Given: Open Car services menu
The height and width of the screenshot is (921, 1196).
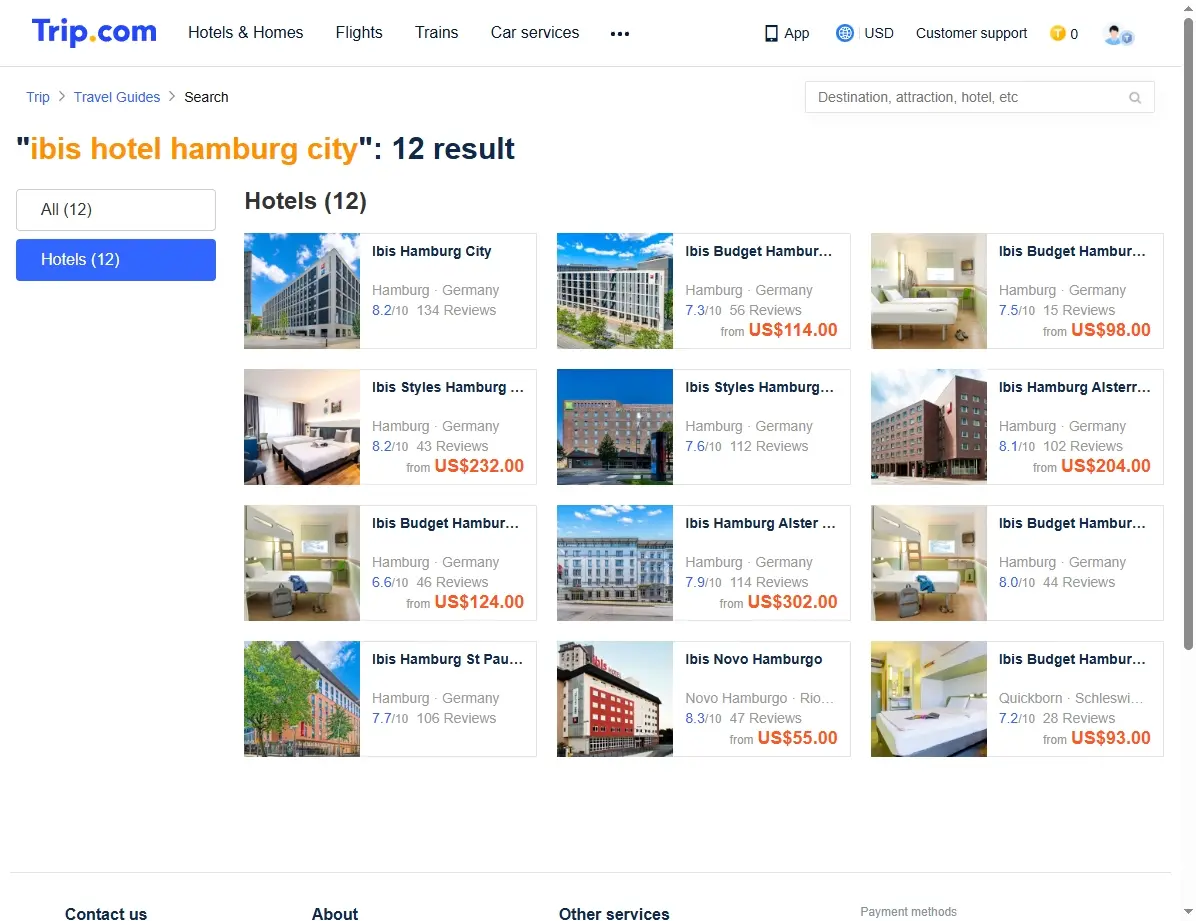Looking at the screenshot, I should click(x=535, y=33).
